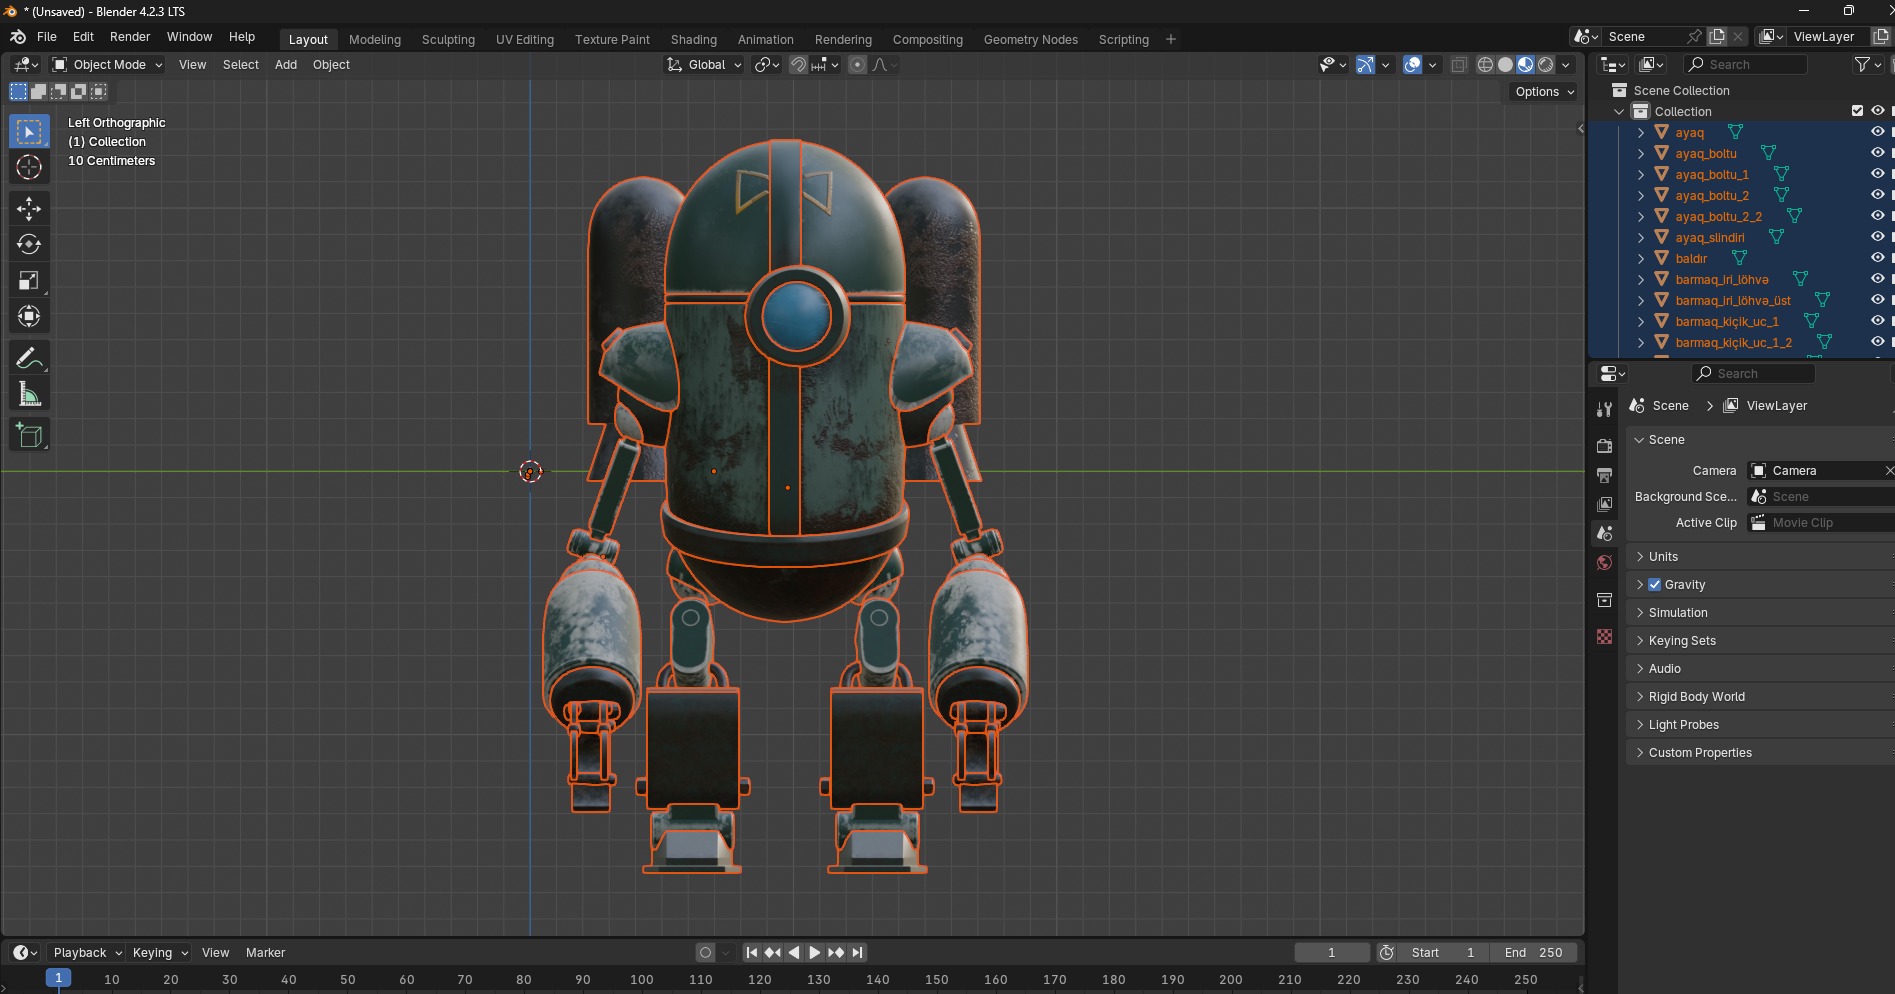The image size is (1895, 994).
Task: Enable the Gravity checkbox
Action: click(1654, 584)
